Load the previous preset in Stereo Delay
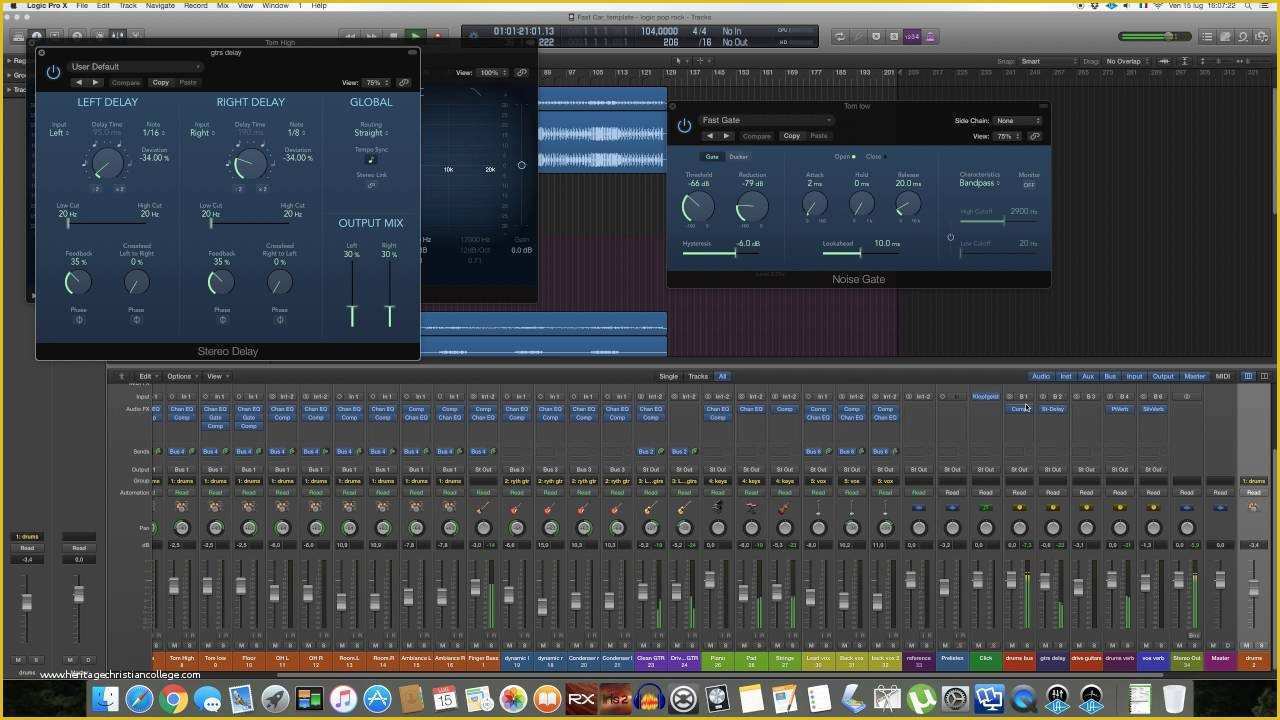 click(x=79, y=82)
